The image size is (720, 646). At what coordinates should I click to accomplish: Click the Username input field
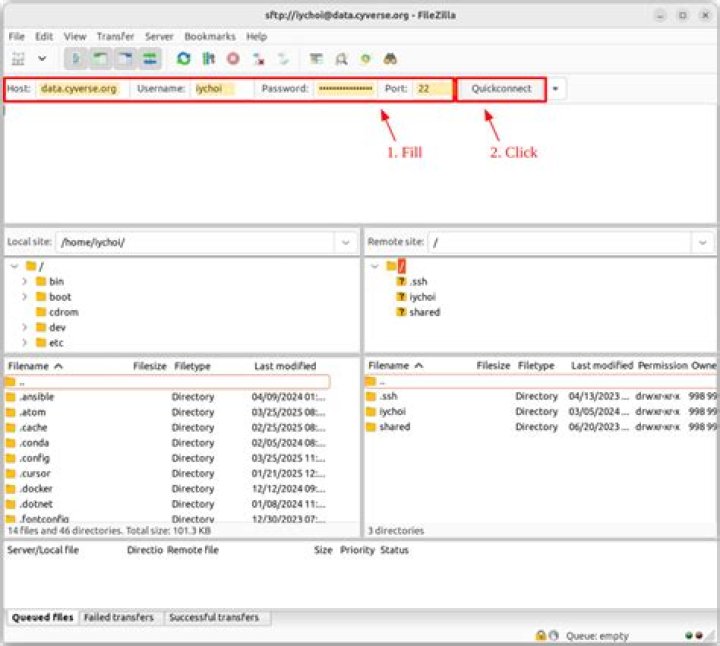[222, 89]
